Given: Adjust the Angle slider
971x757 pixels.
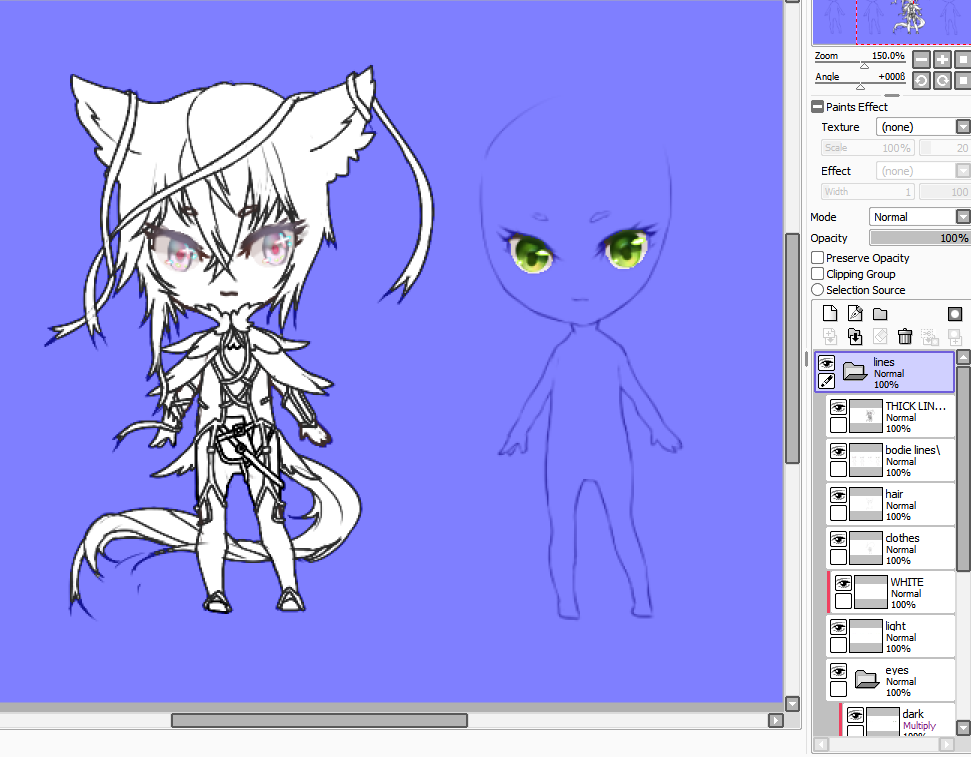Looking at the screenshot, I should pyautogui.click(x=860, y=86).
